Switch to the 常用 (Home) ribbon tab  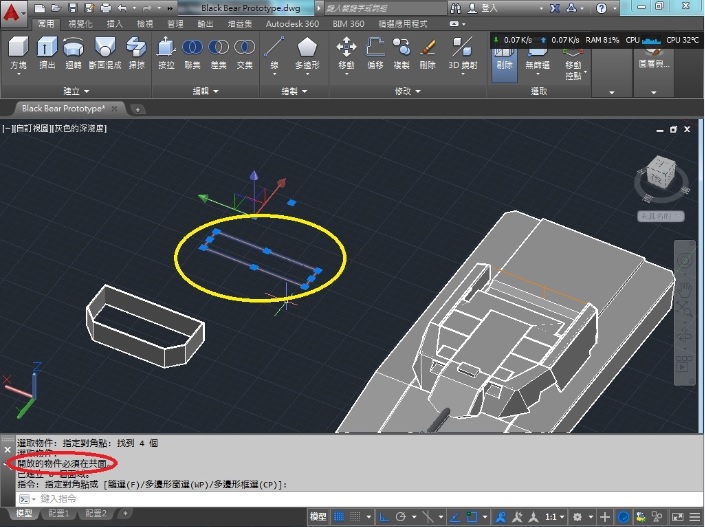[46, 24]
